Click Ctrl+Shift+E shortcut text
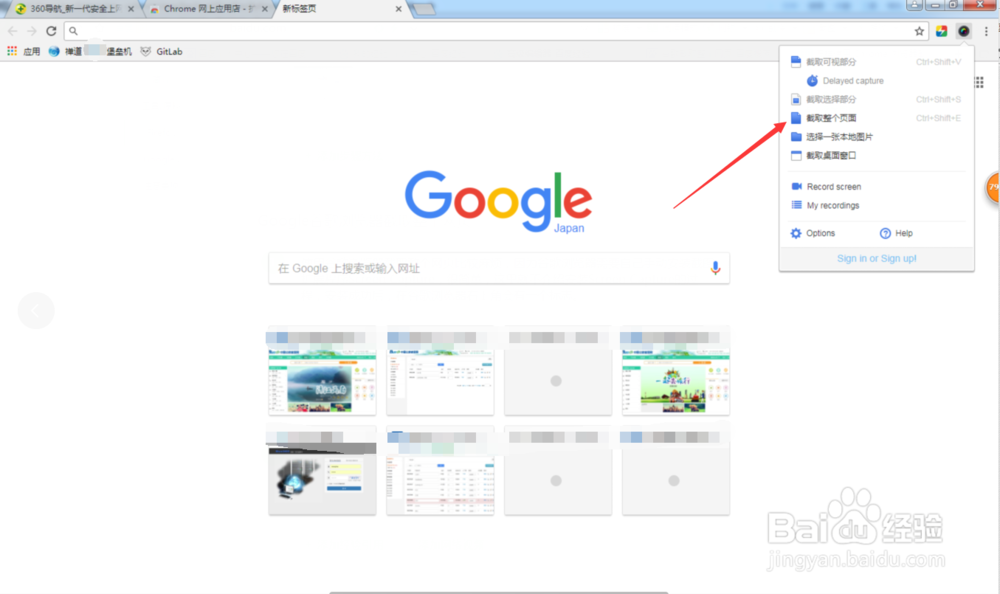The image size is (1000, 594). click(938, 118)
